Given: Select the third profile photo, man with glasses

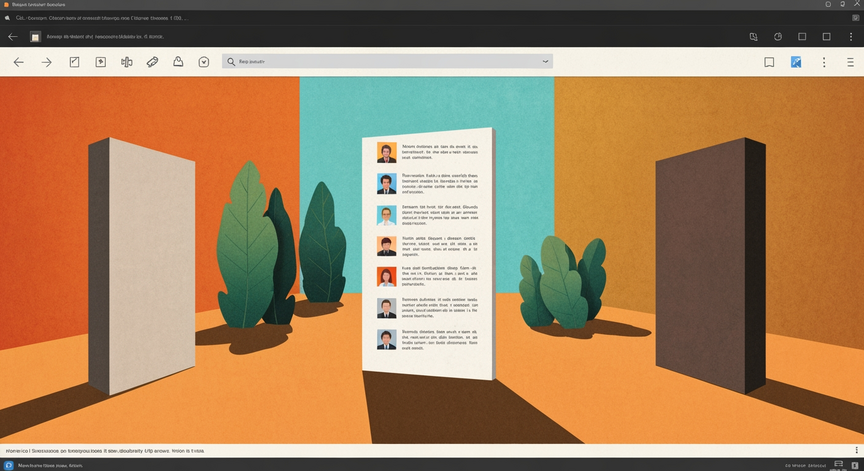Looking at the screenshot, I should tap(386, 215).
